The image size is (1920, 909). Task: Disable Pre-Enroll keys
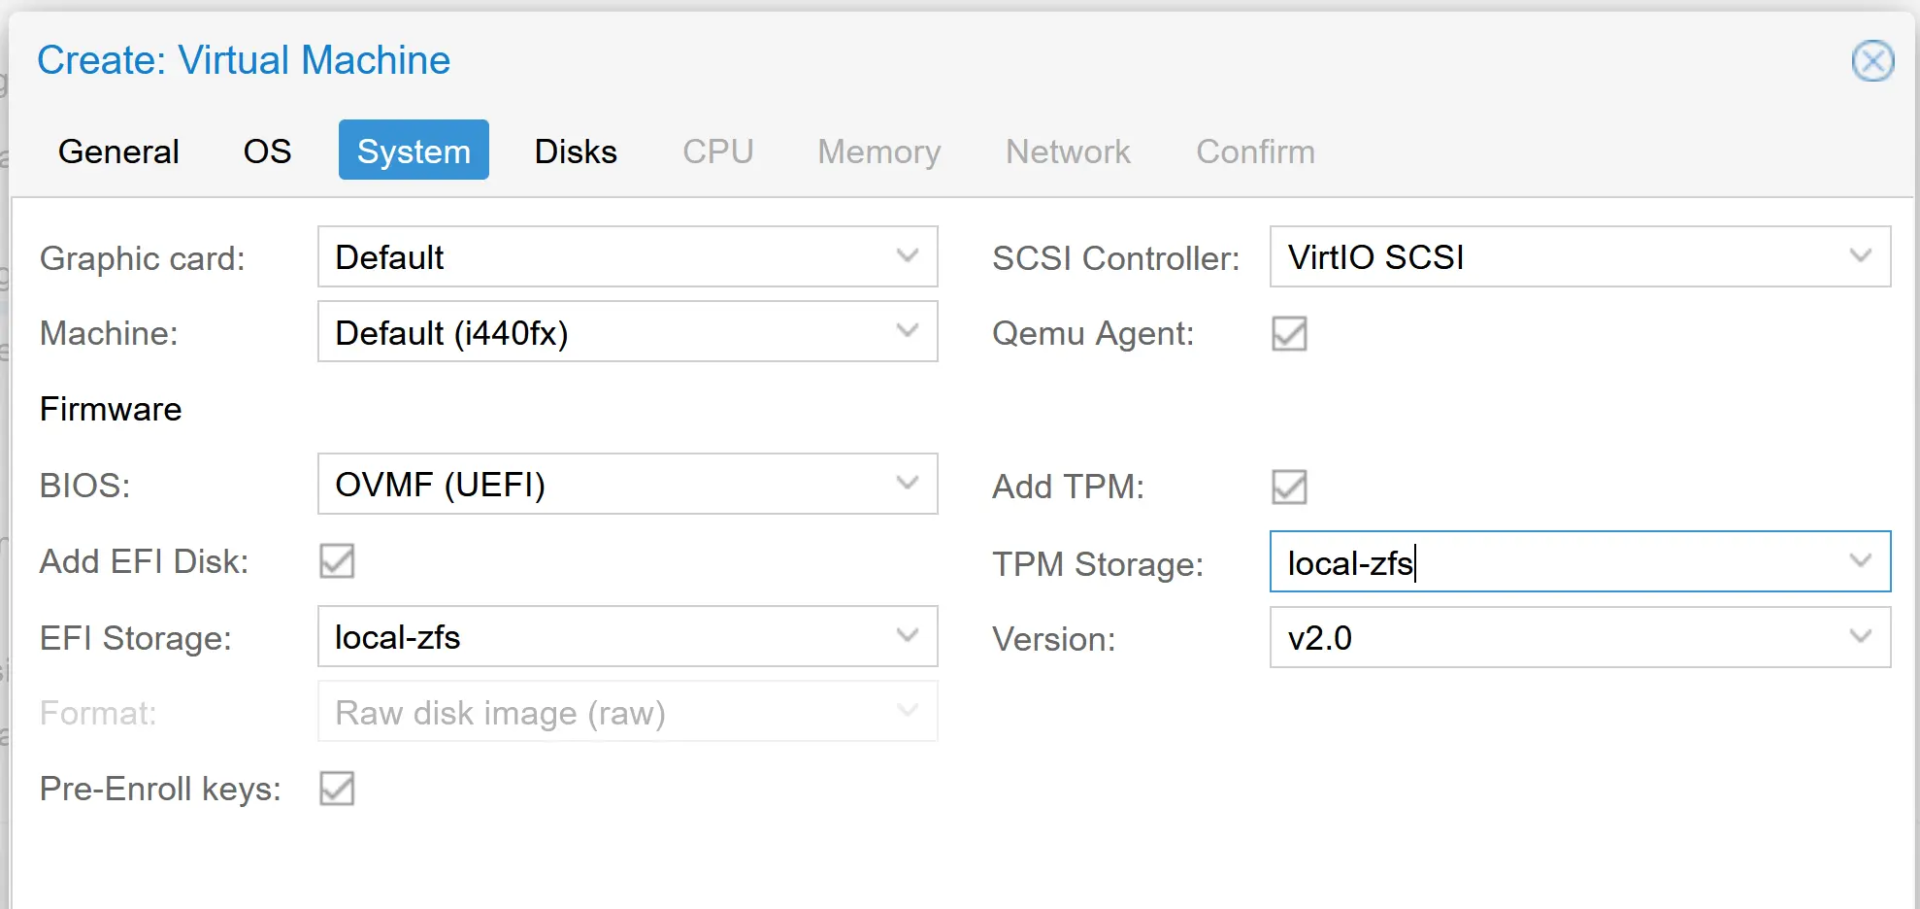tap(336, 788)
